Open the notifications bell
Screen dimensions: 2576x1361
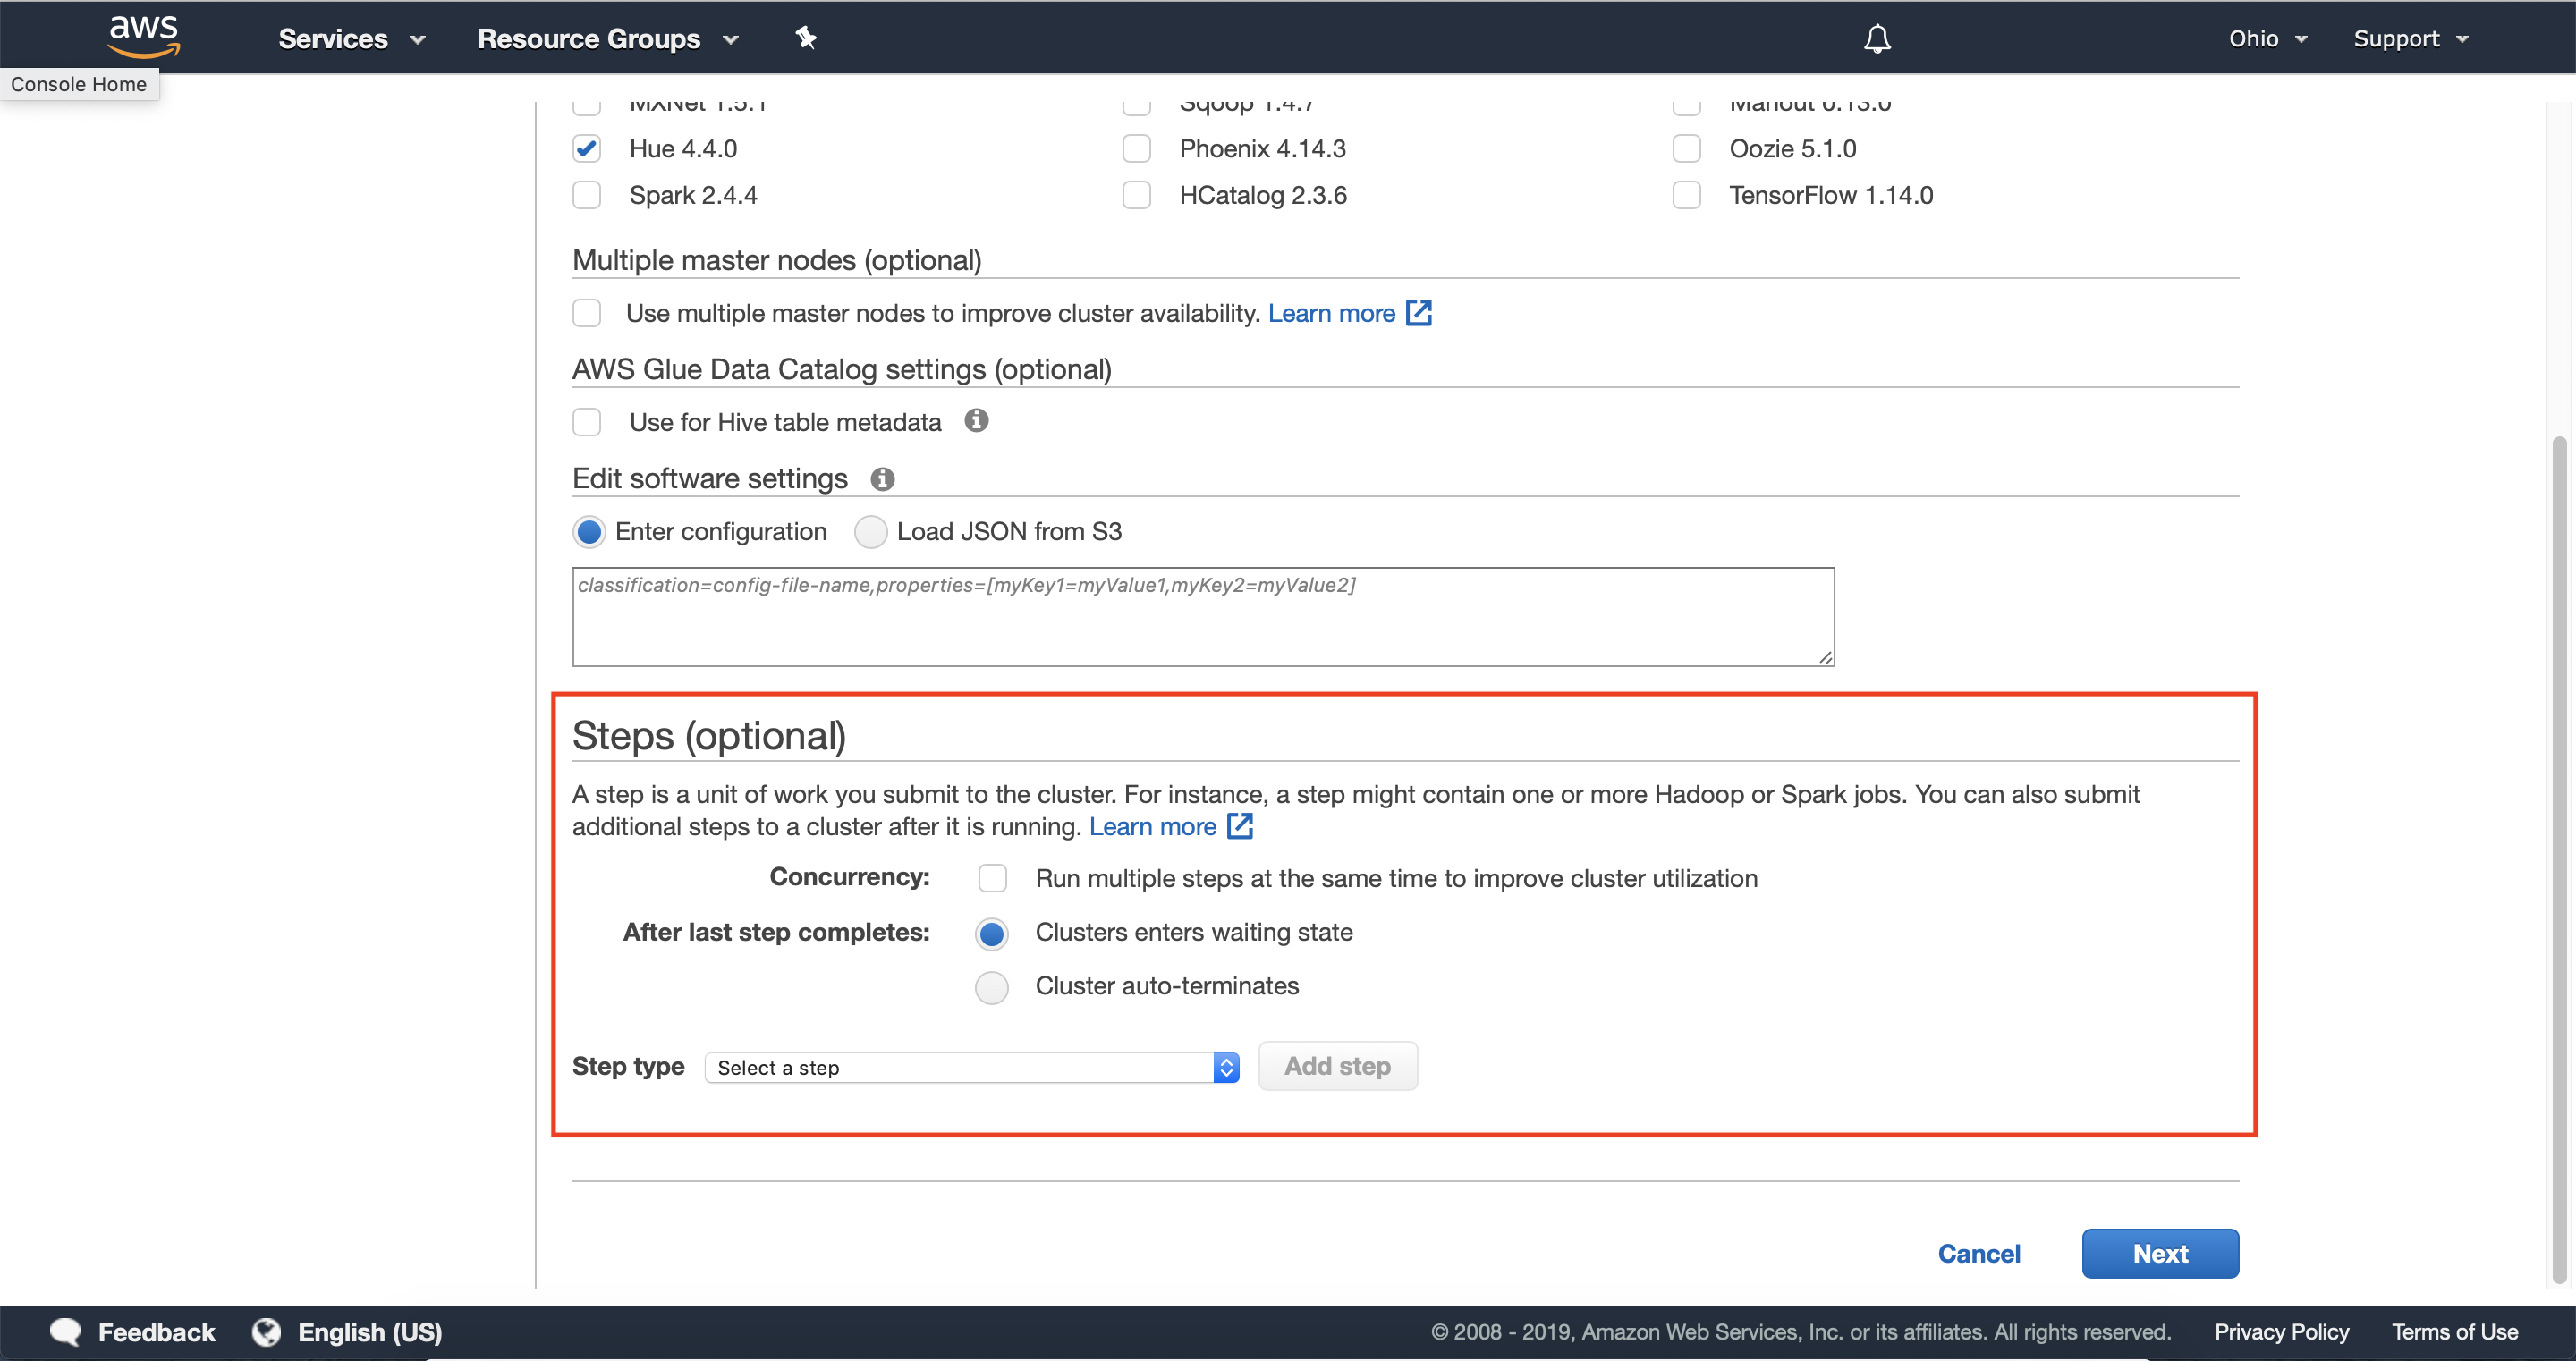[x=1876, y=38]
